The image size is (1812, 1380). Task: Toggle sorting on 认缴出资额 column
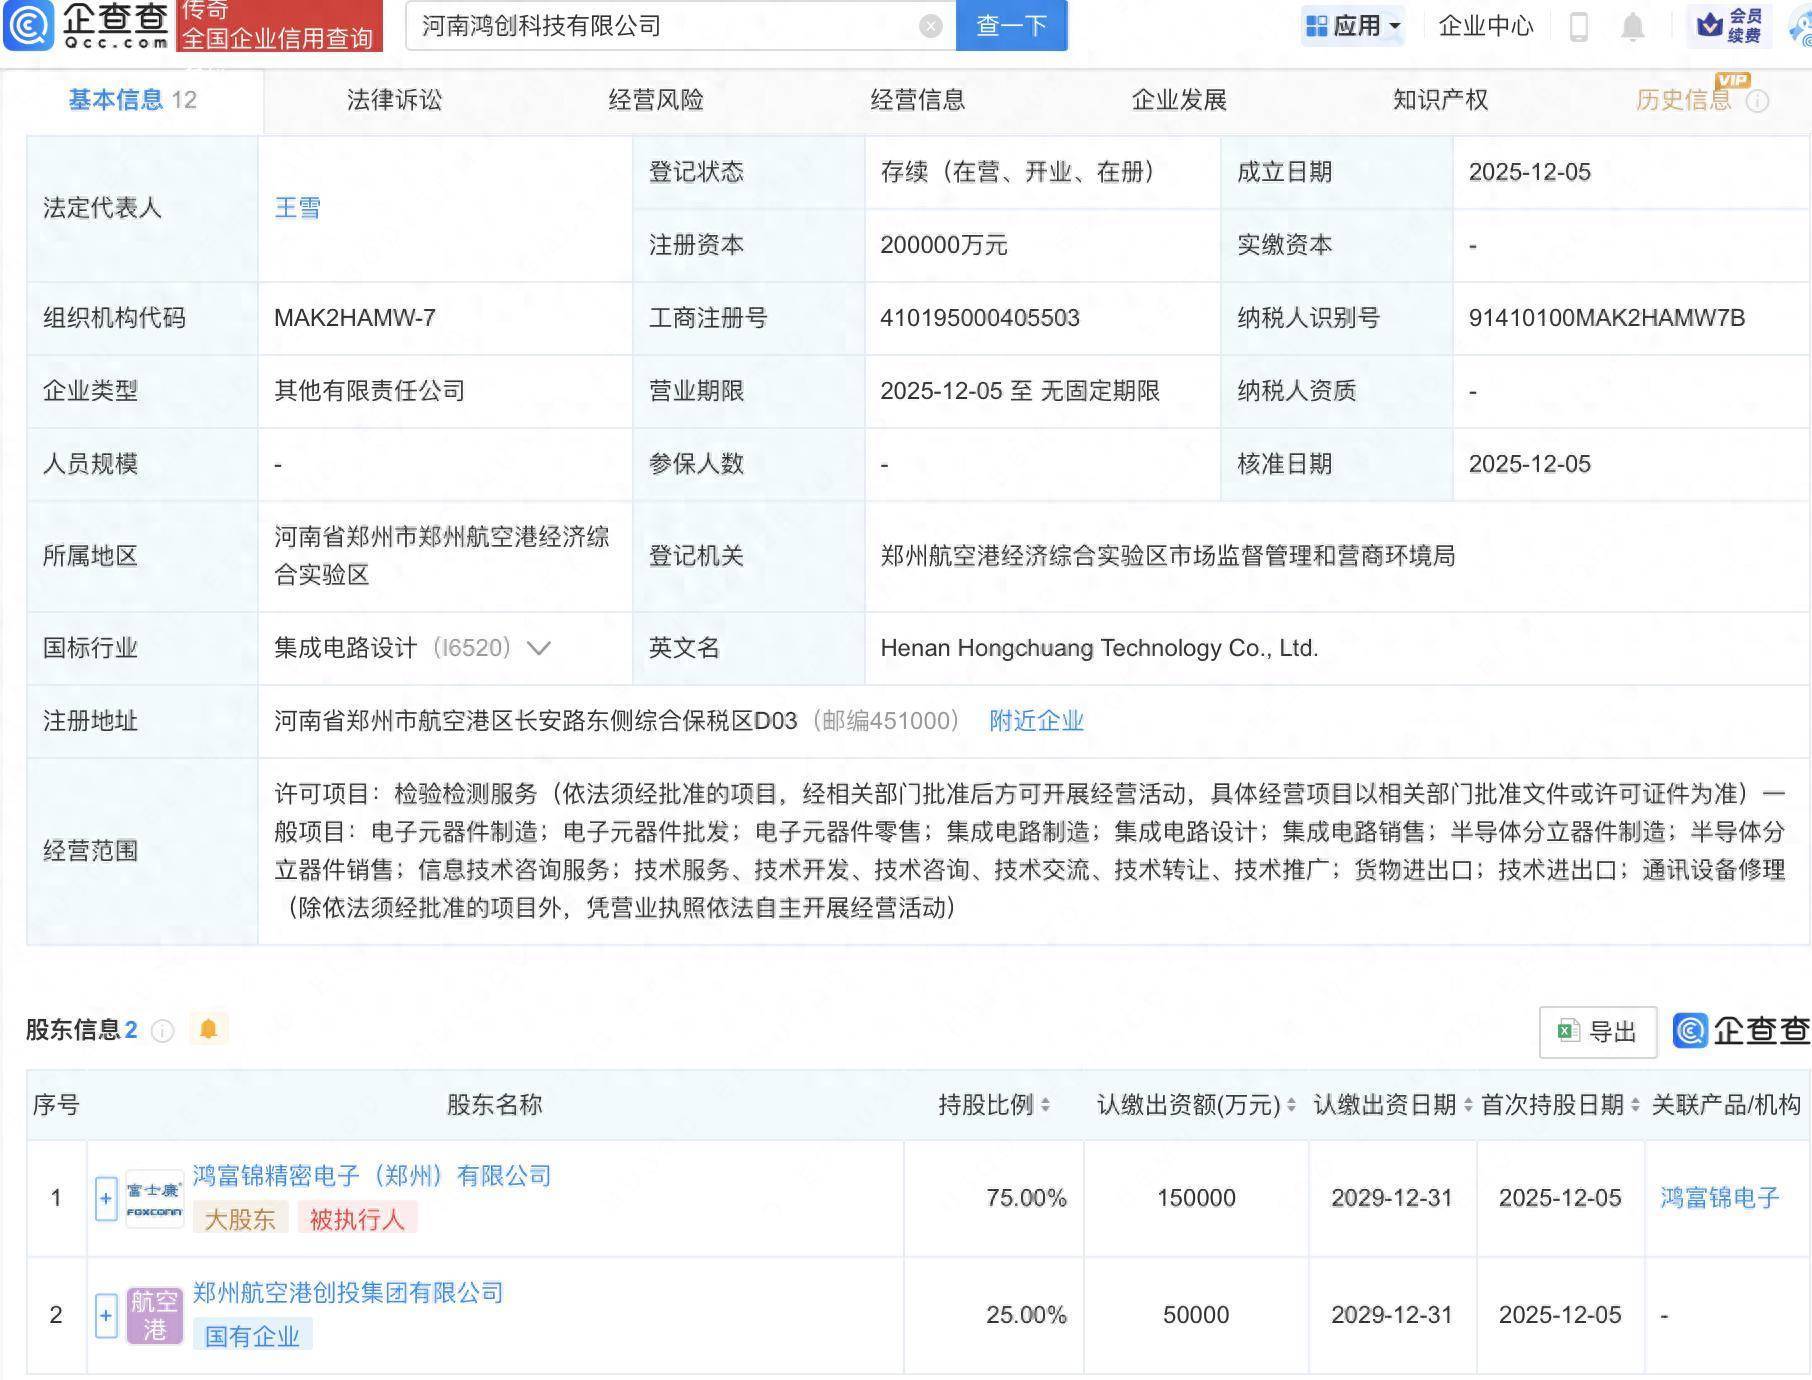pos(1290,1106)
